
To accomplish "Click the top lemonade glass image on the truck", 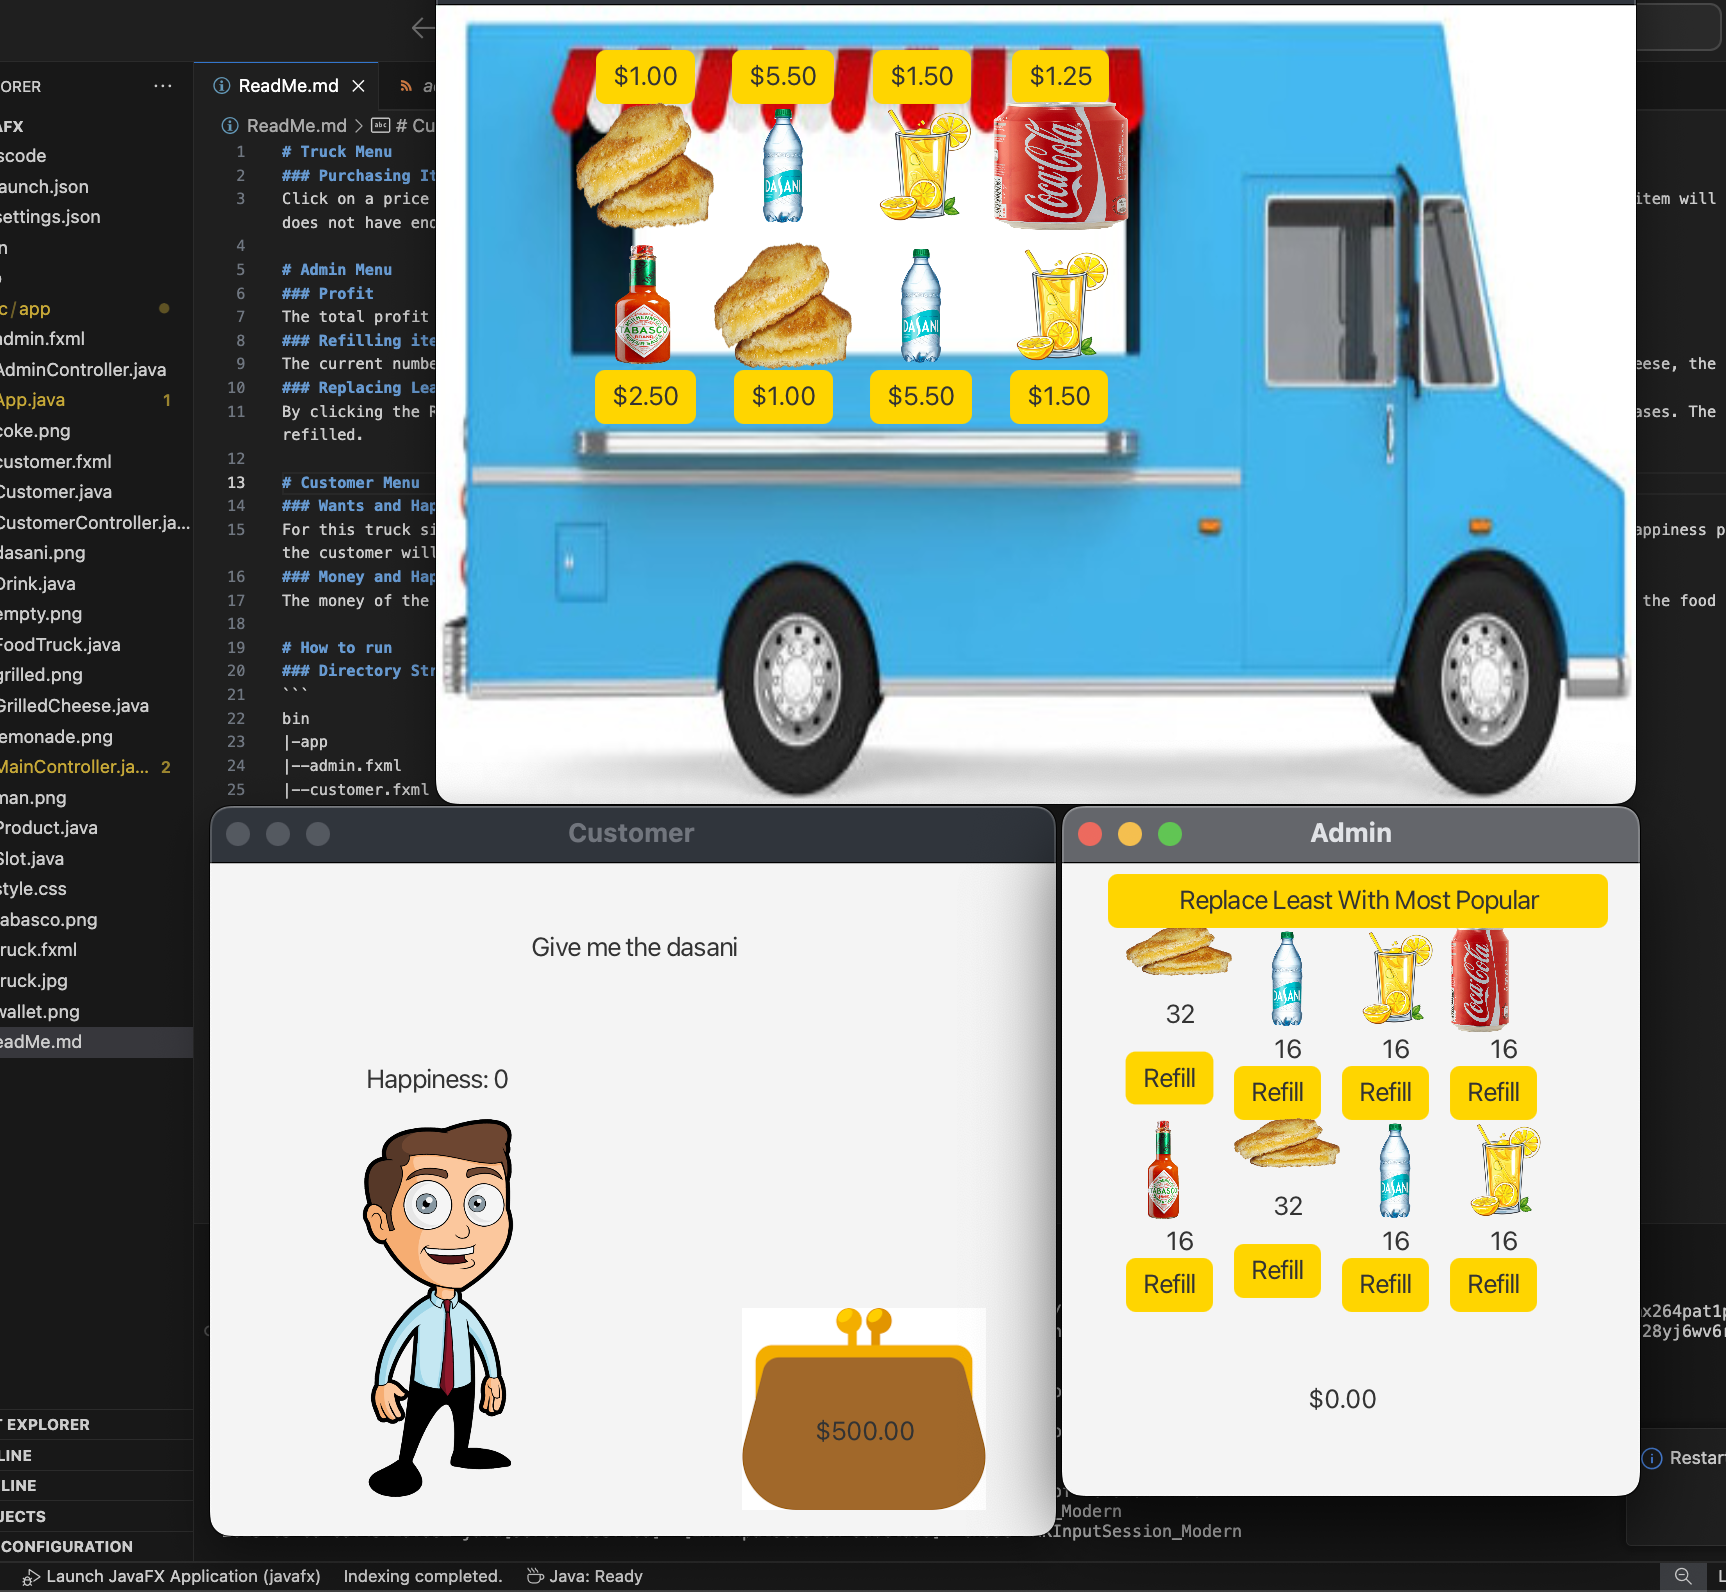I will pyautogui.click(x=924, y=166).
